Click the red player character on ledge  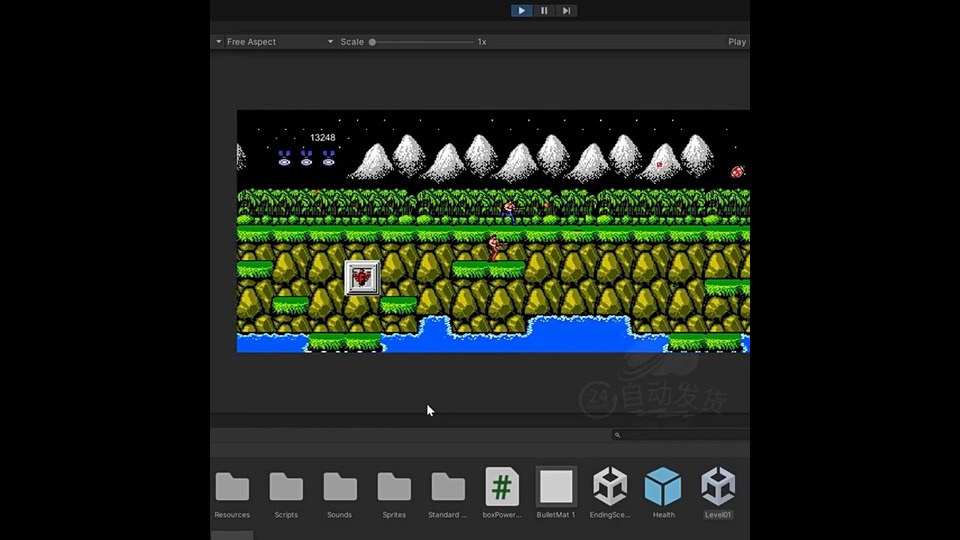(x=495, y=248)
